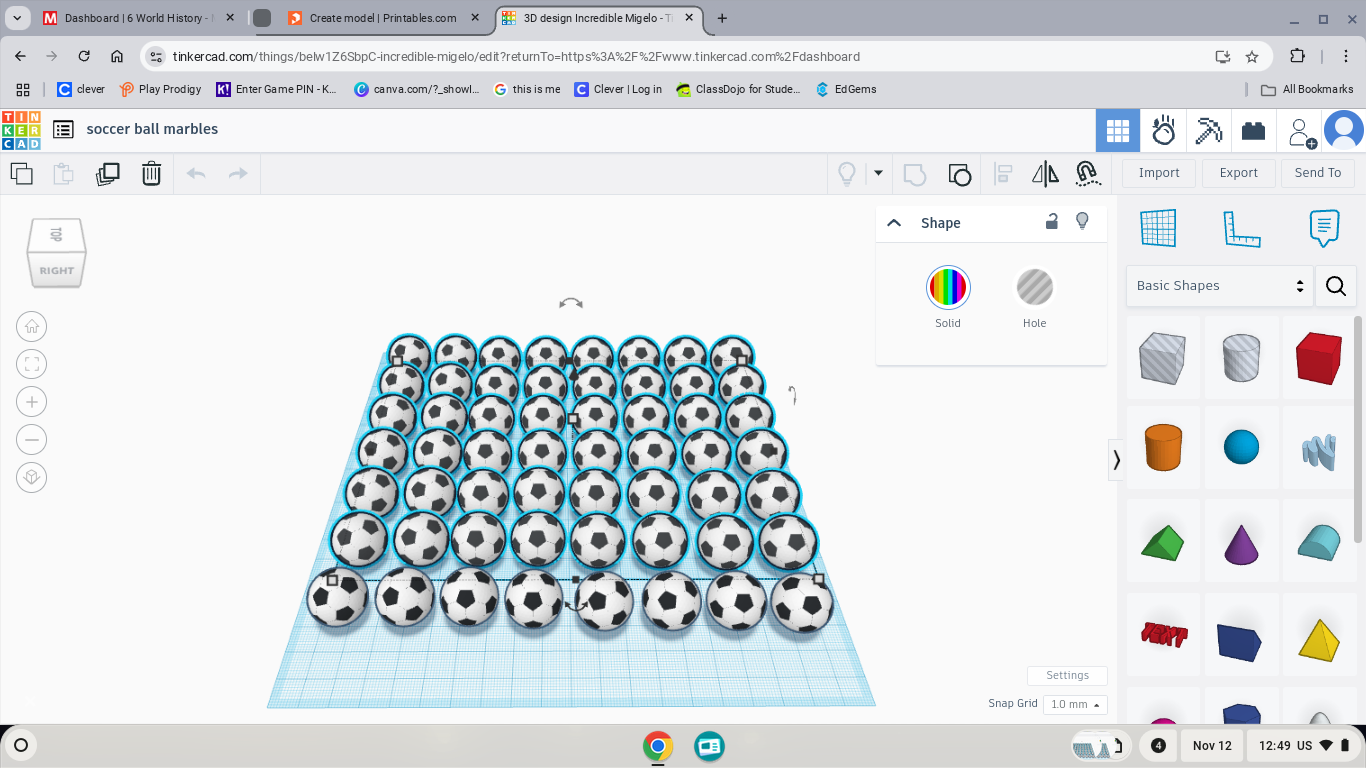Open the Sim Lab icon
This screenshot has height=768, width=1366.
[x=1163, y=130]
